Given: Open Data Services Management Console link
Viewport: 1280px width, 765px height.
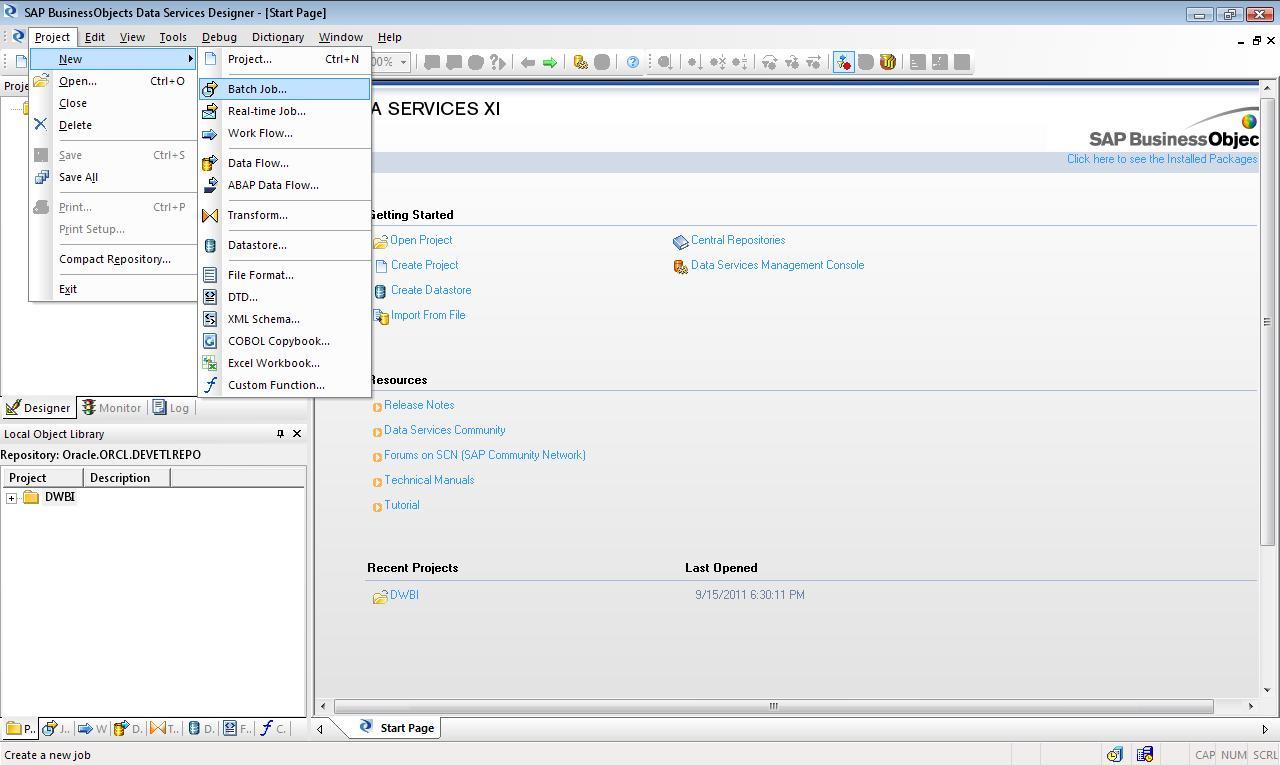Looking at the screenshot, I should coord(777,265).
